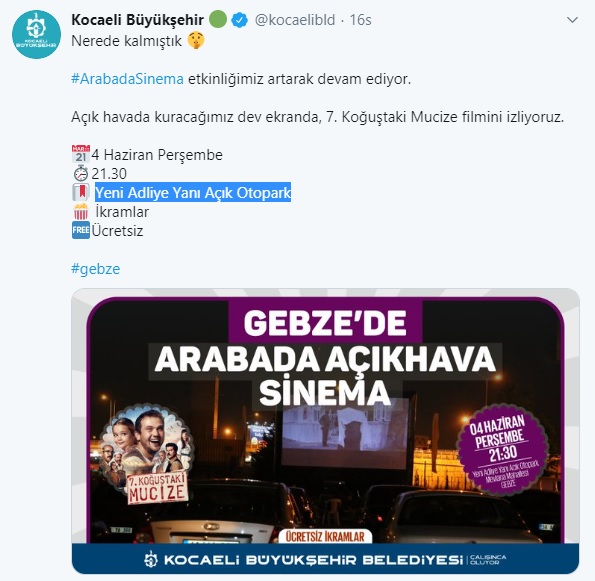Click the FREE emoji beside Ücretsiz
The image size is (595, 581).
click(x=81, y=230)
